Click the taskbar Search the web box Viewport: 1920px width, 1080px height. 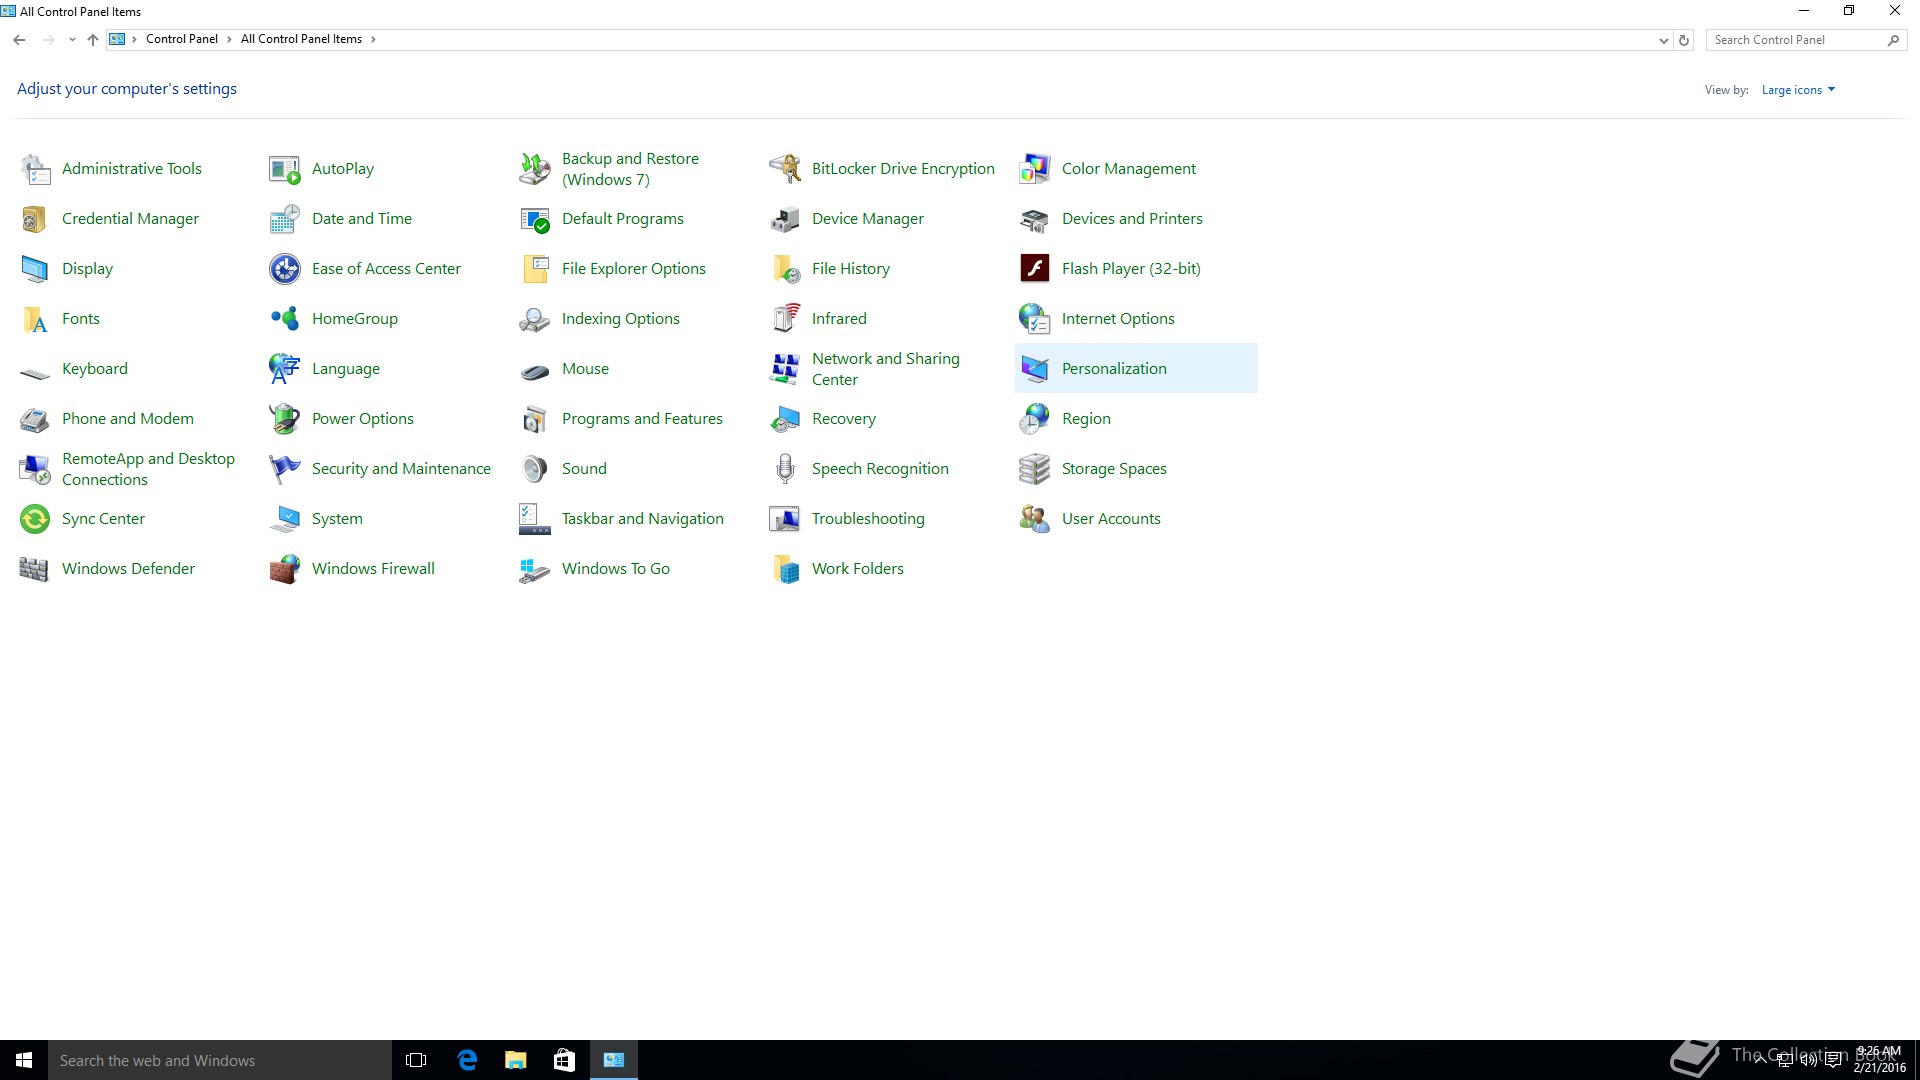(x=220, y=1060)
